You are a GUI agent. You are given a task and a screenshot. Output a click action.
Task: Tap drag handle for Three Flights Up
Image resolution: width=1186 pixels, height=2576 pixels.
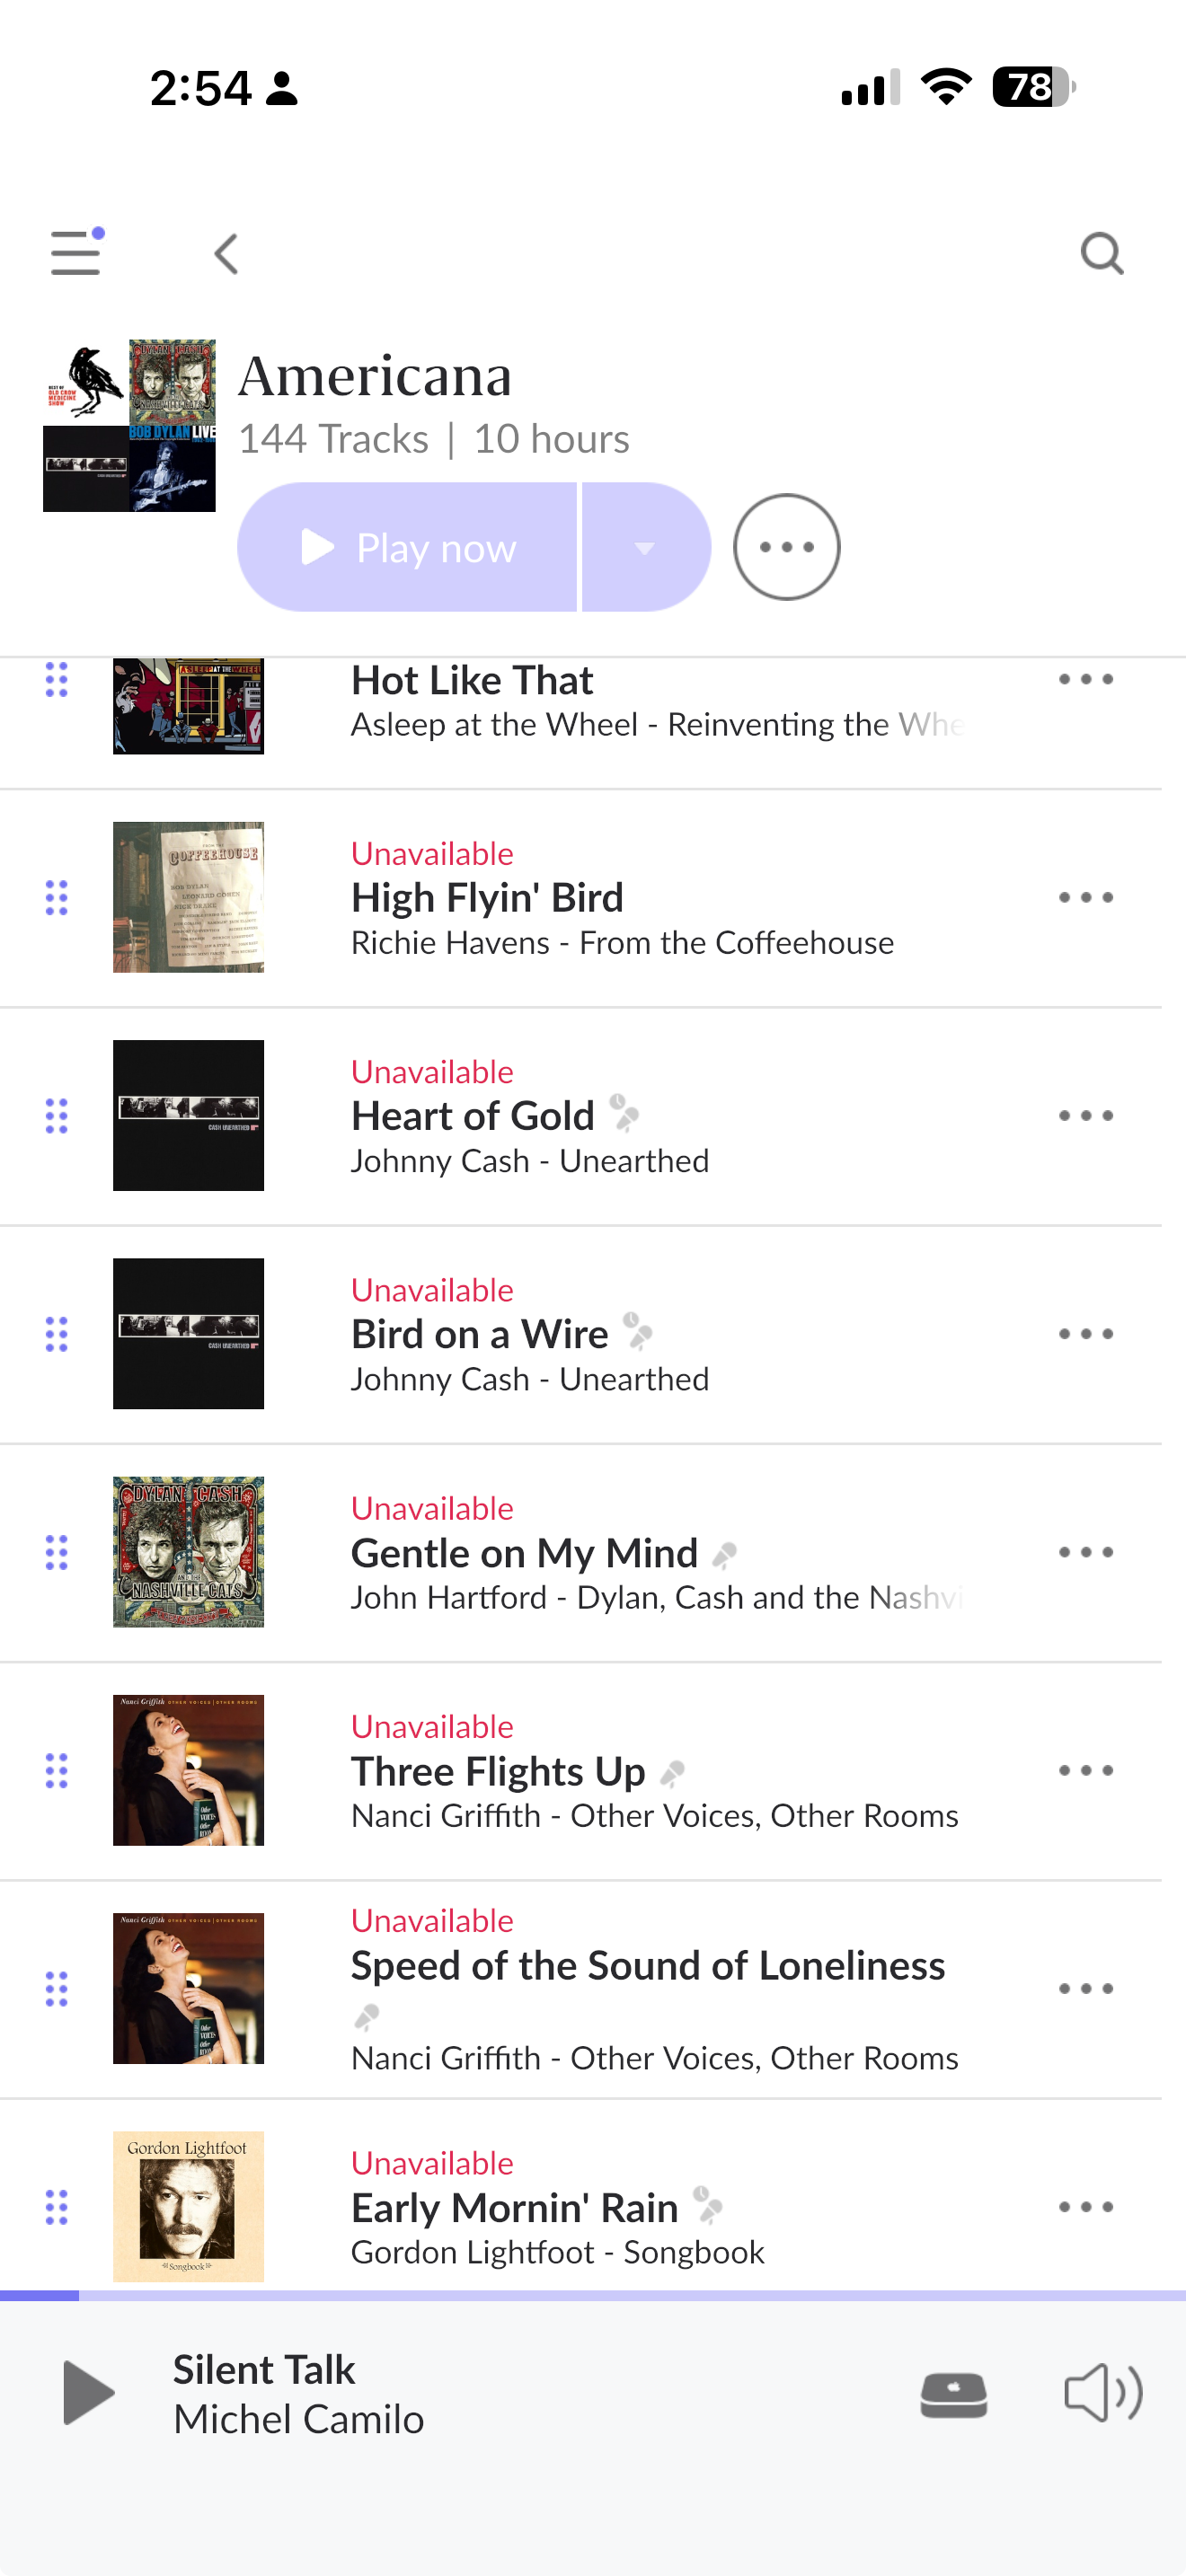(x=57, y=1771)
